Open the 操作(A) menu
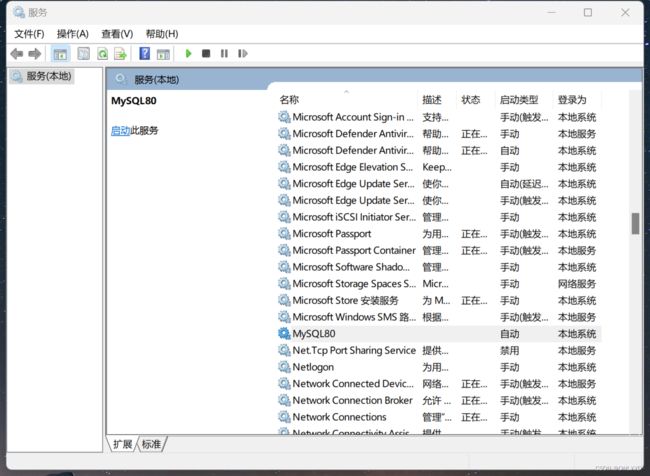This screenshot has height=476, width=650. coord(73,34)
